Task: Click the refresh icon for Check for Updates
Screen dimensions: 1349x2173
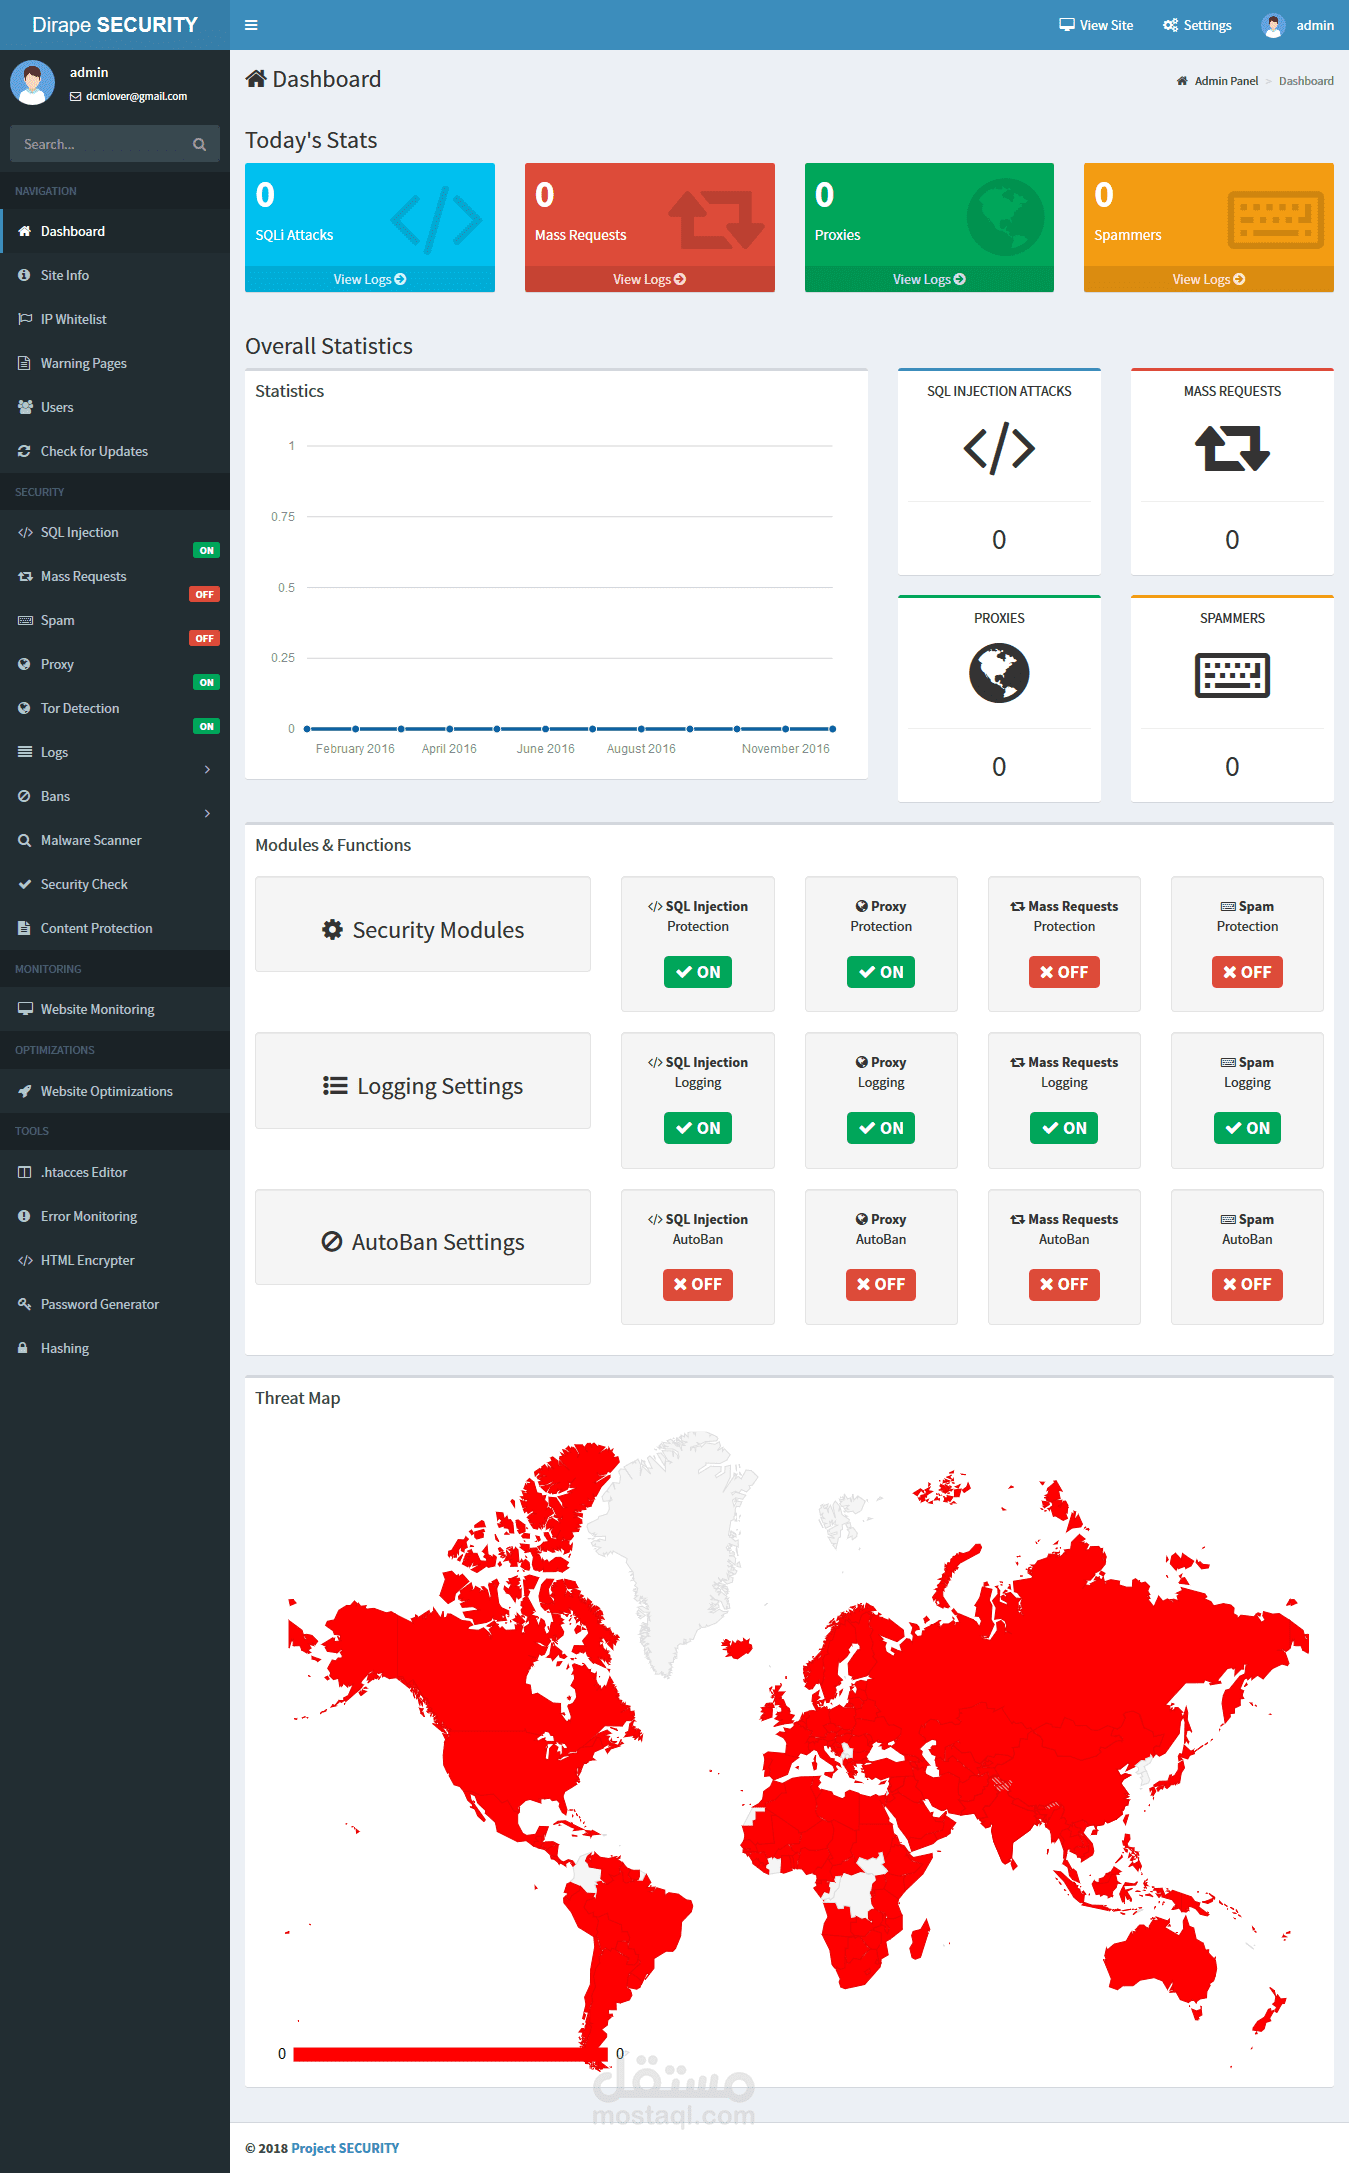Action: 24,451
